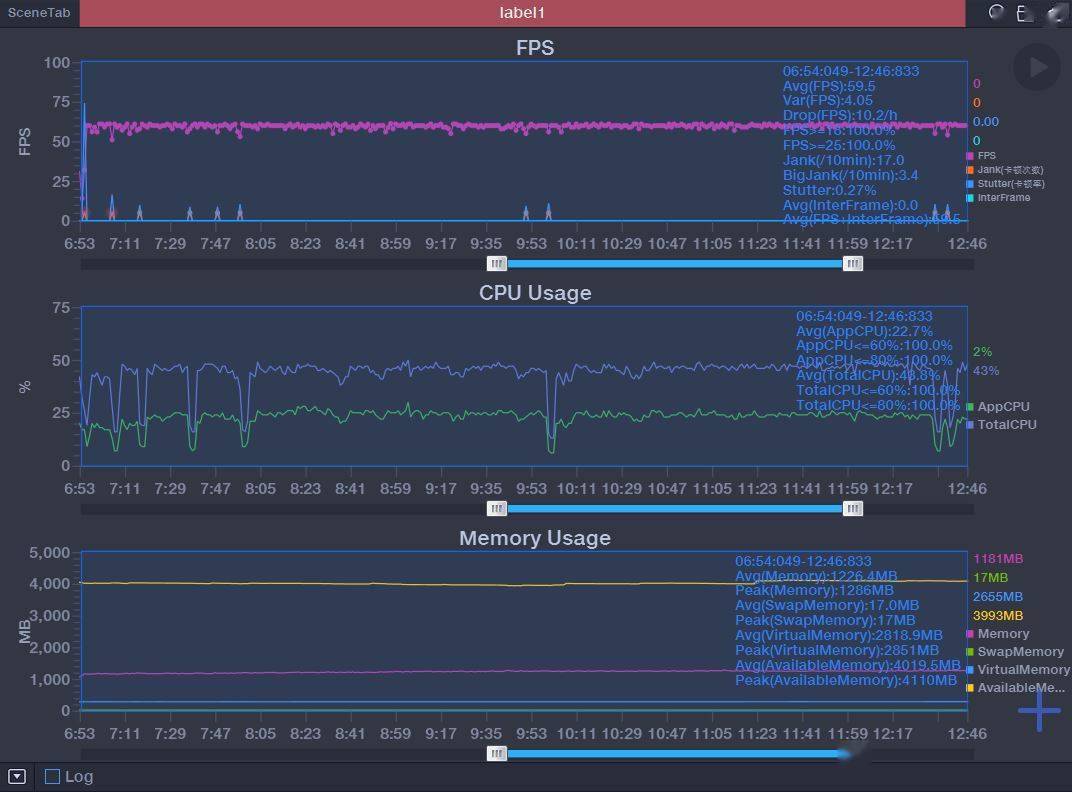Grab the left handle of FPS range slider
Screen dimensions: 1072x792
click(x=497, y=263)
